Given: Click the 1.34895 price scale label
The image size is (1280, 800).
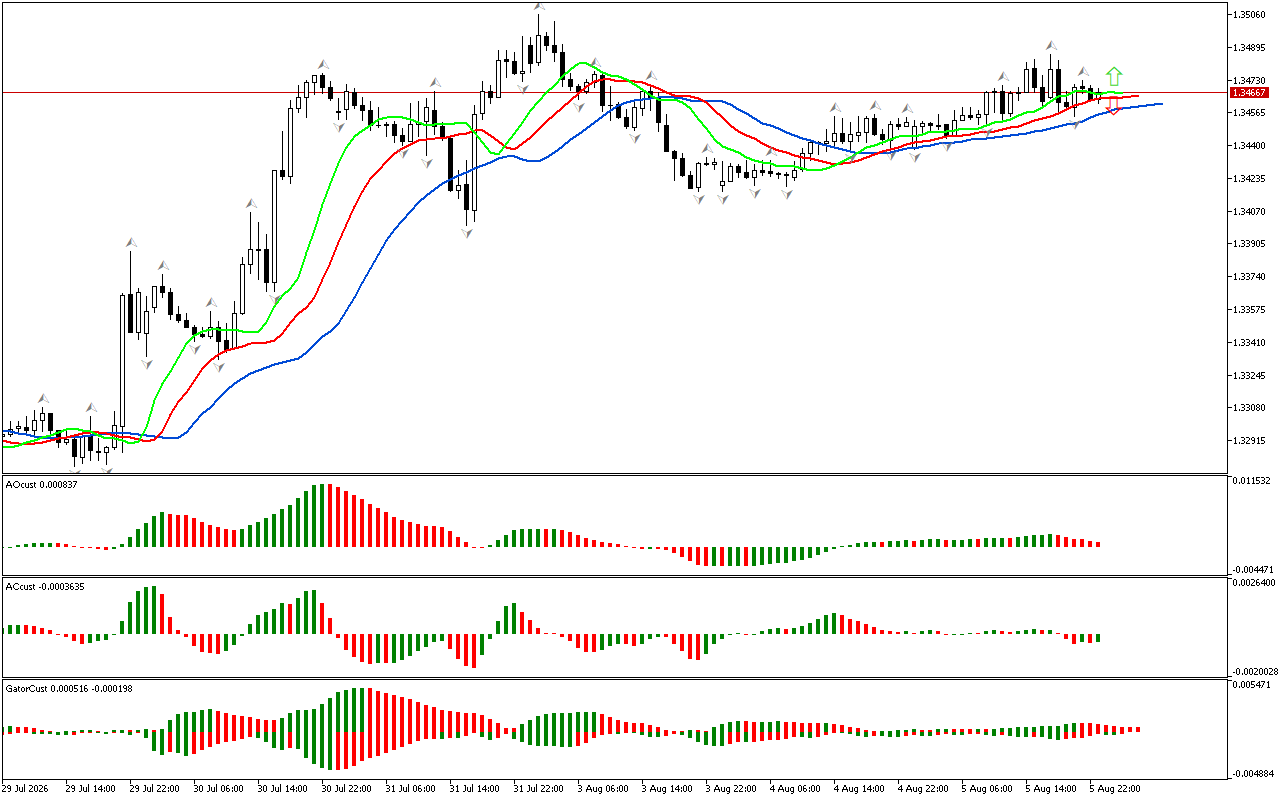Looking at the screenshot, I should pyautogui.click(x=1251, y=48).
